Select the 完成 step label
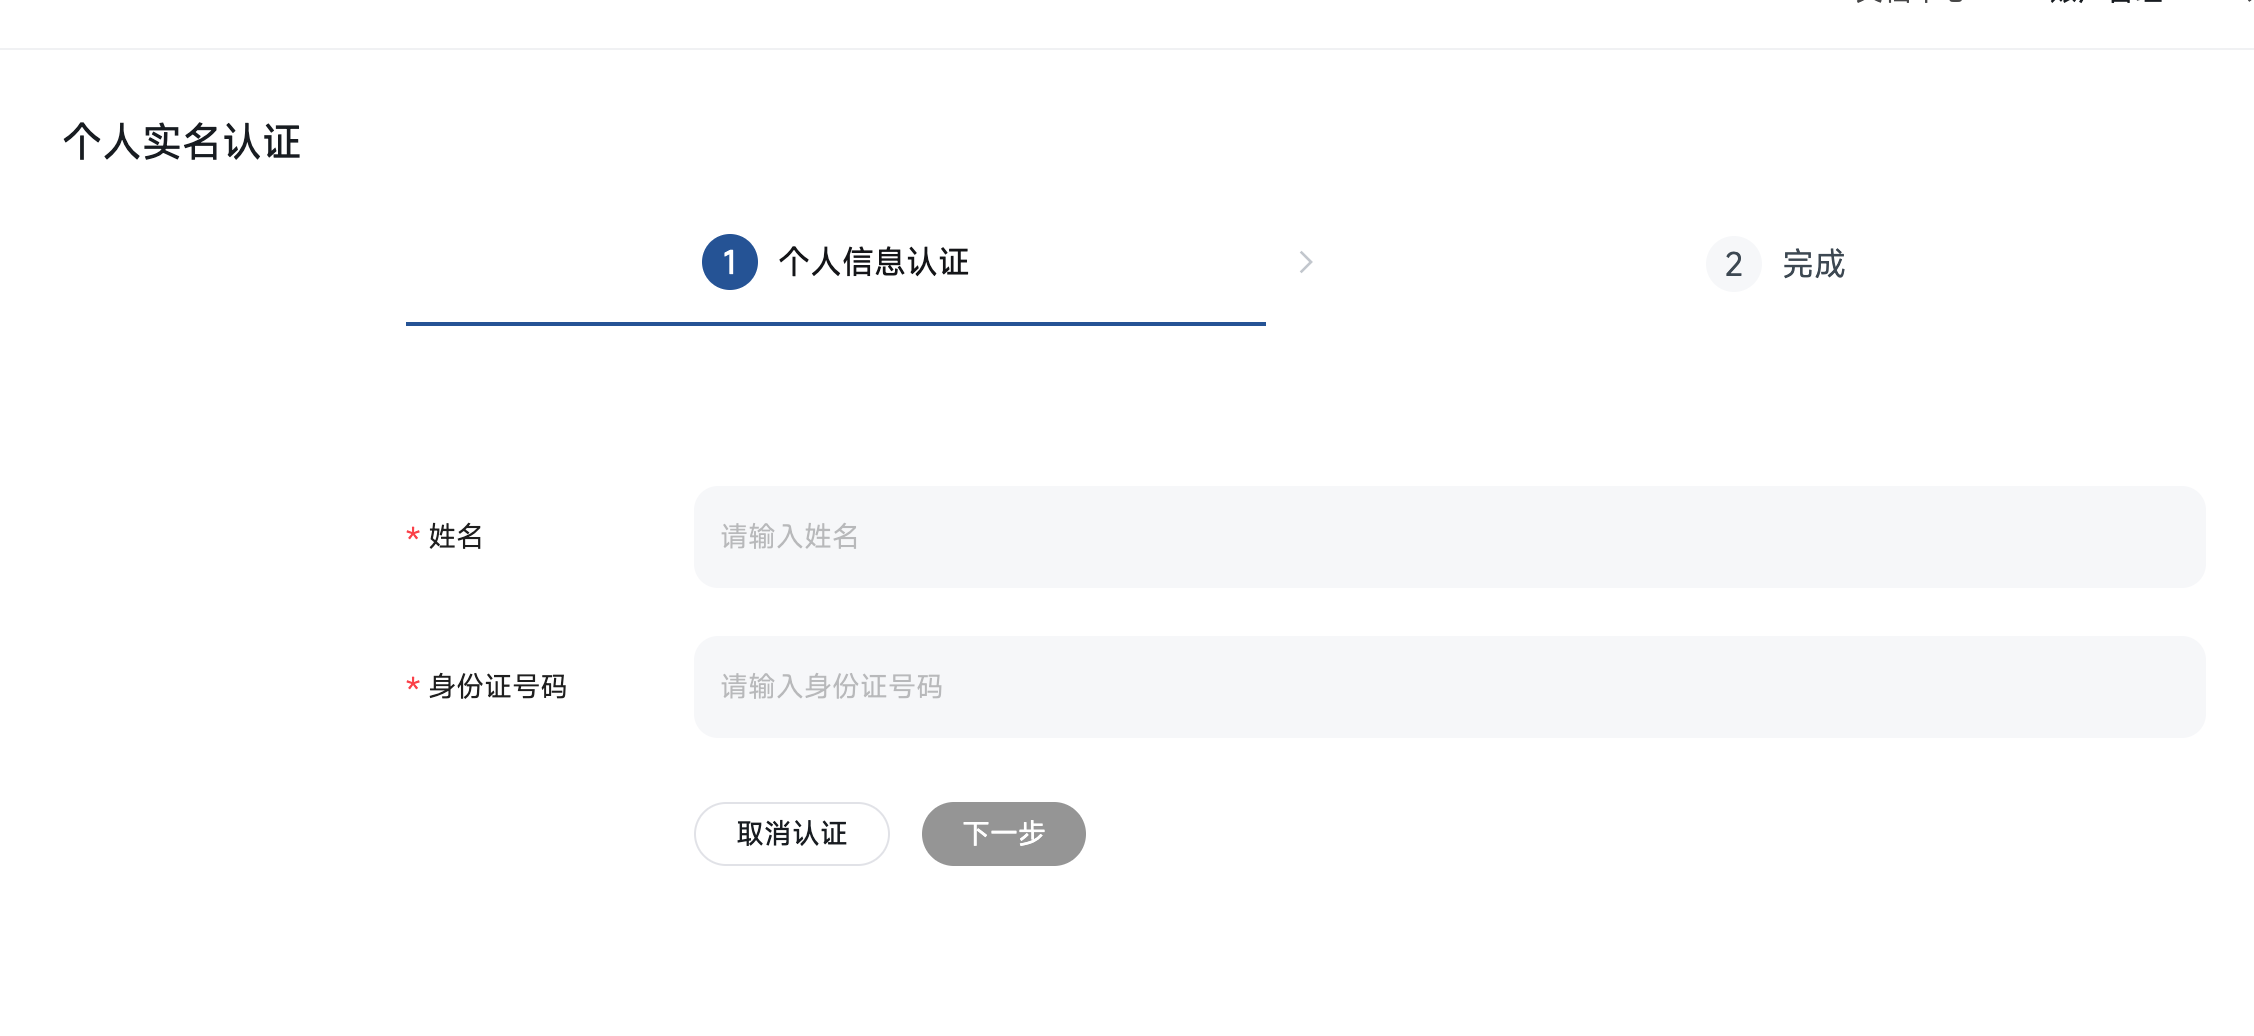2254x1036 pixels. 1814,264
